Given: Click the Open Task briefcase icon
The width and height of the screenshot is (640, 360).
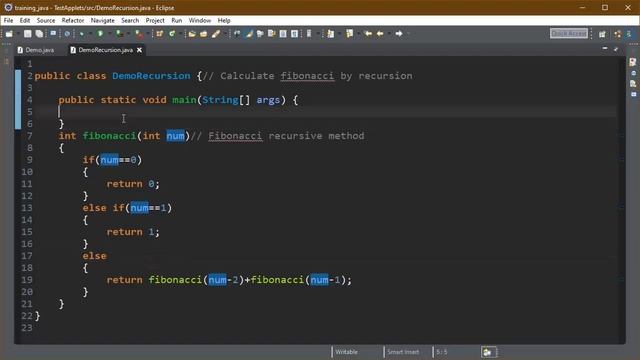Looking at the screenshot, I should click(203, 33).
